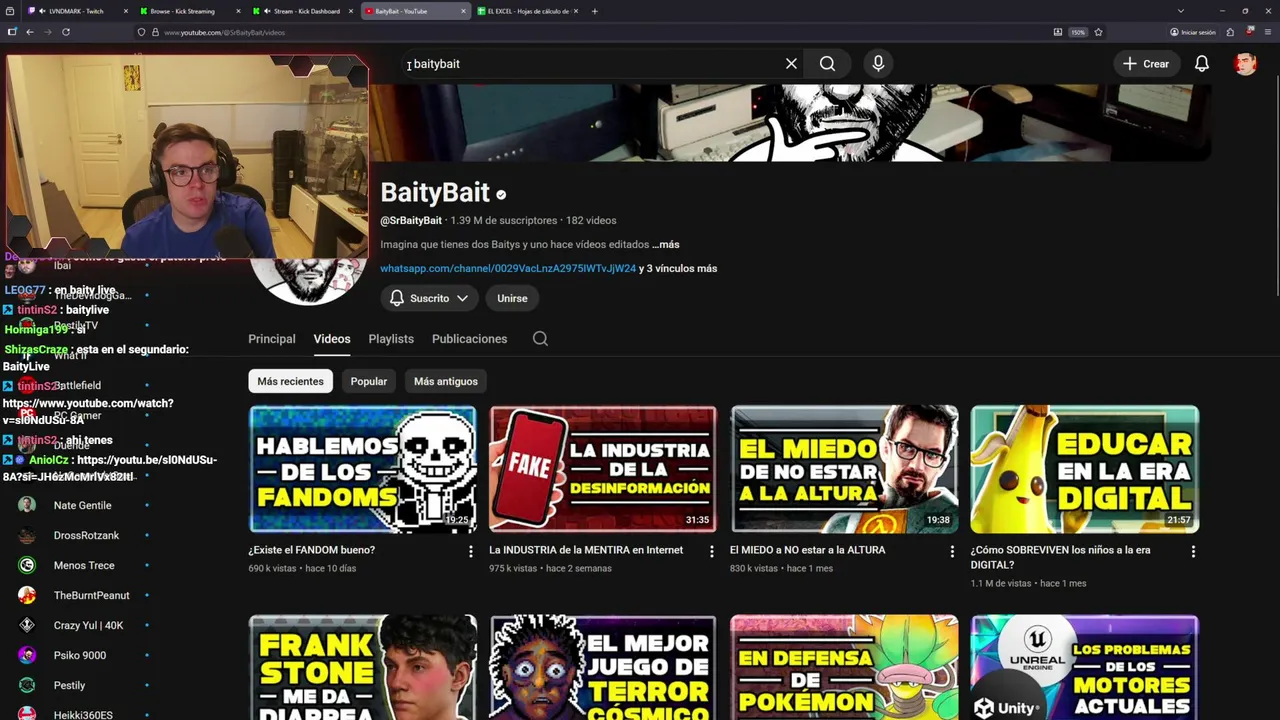Click the 150% zoom level indicator
This screenshot has width=1280, height=720.
point(1078,32)
